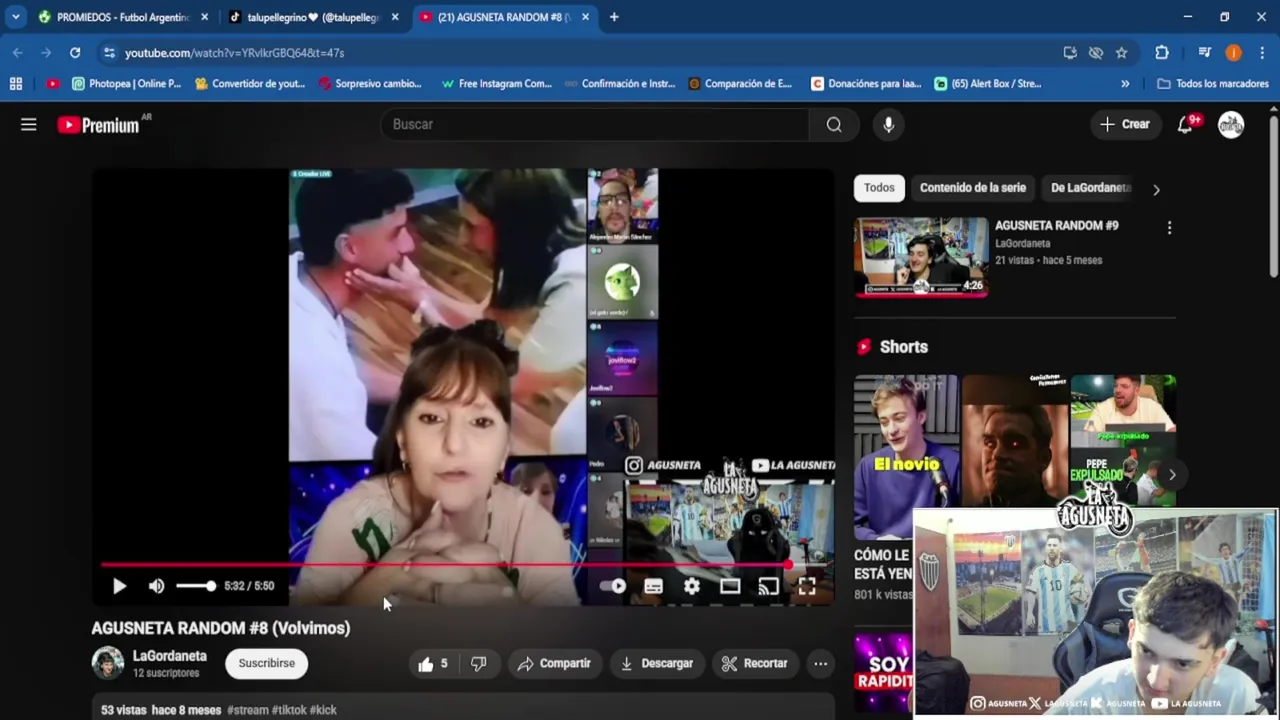1280x720 pixels.
Task: Select the Todos filter chip
Action: click(x=879, y=188)
